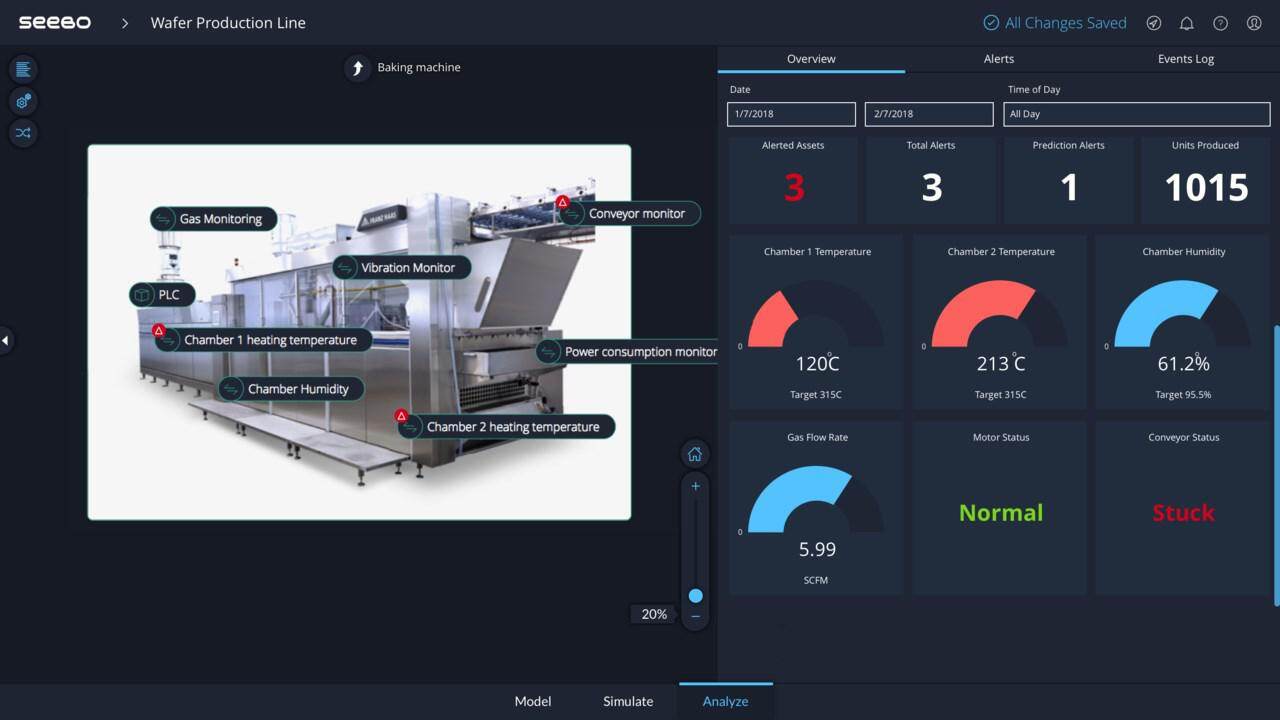Switch to the Simulate mode
The width and height of the screenshot is (1280, 720).
pos(628,701)
